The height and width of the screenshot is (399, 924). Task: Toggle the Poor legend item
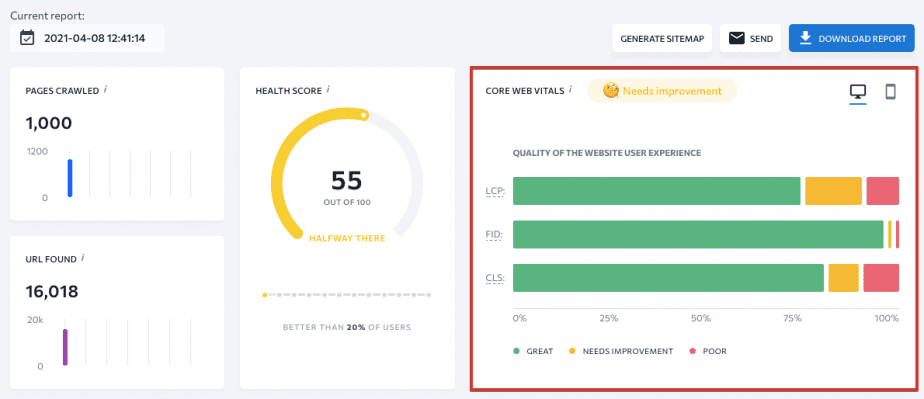[x=708, y=351]
